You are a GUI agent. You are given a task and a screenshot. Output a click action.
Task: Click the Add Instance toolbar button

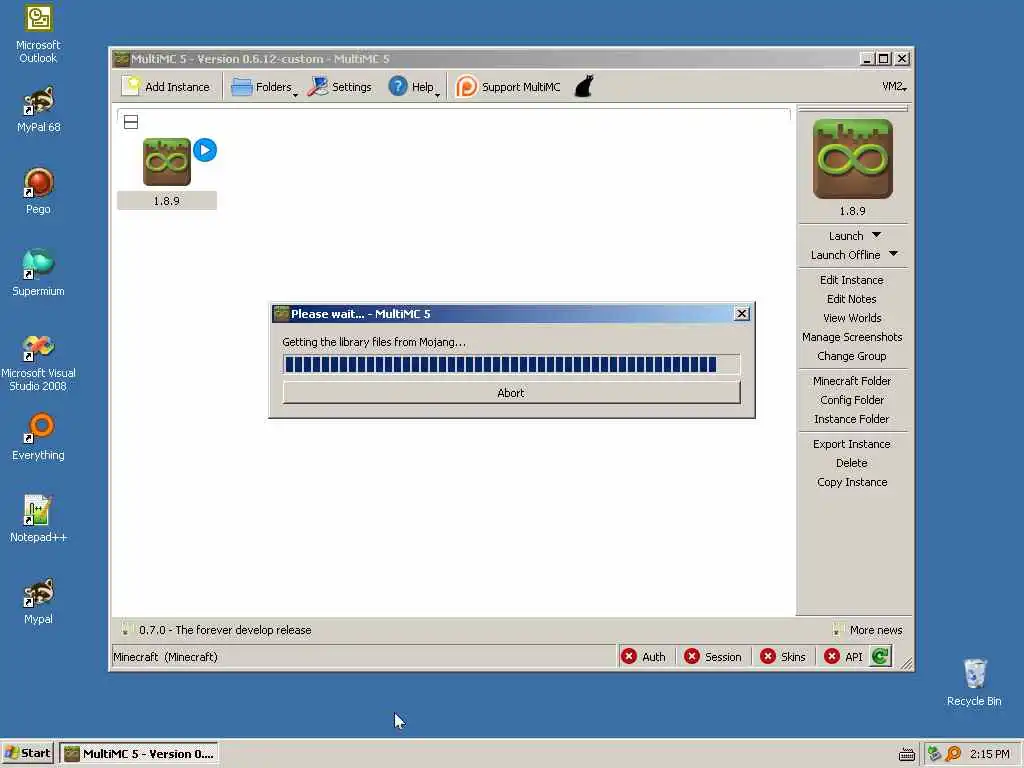(x=167, y=87)
